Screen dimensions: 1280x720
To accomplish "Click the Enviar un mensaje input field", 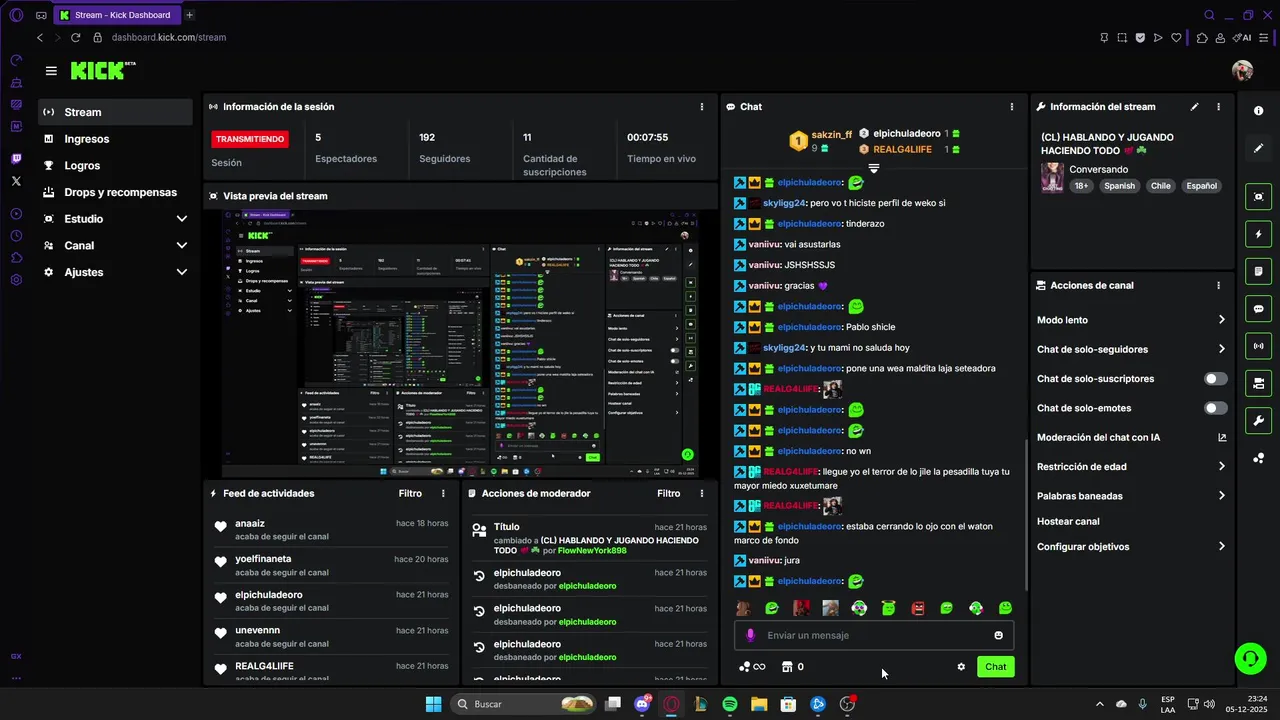I will pos(875,635).
